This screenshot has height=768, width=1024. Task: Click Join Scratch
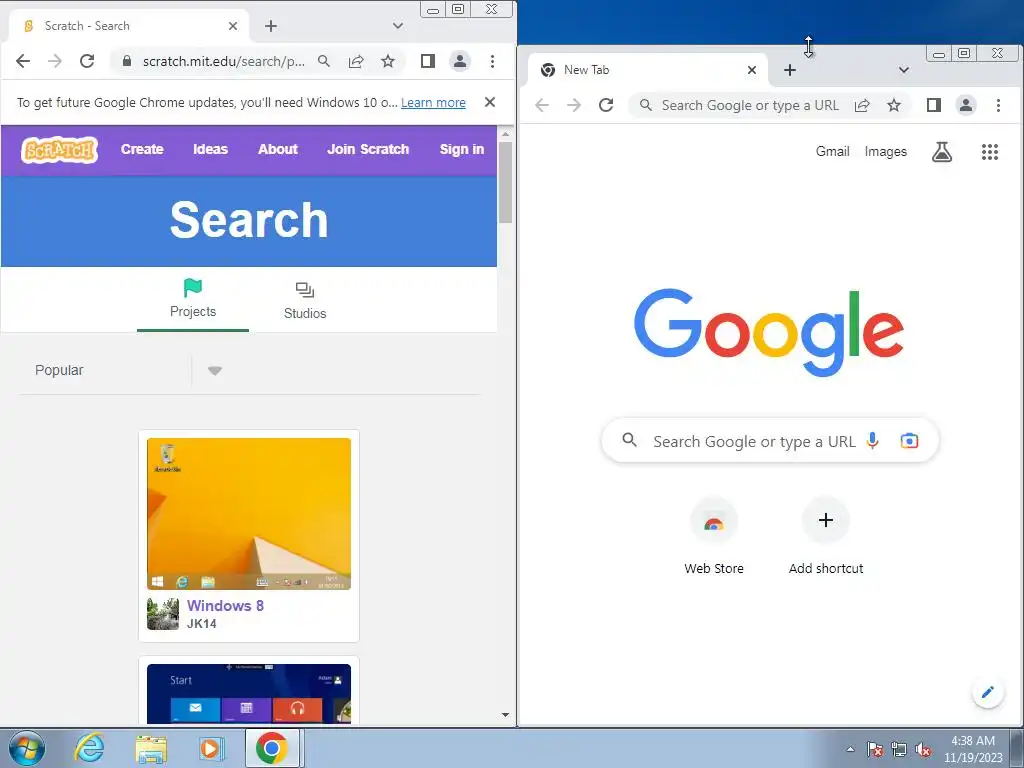[368, 150]
